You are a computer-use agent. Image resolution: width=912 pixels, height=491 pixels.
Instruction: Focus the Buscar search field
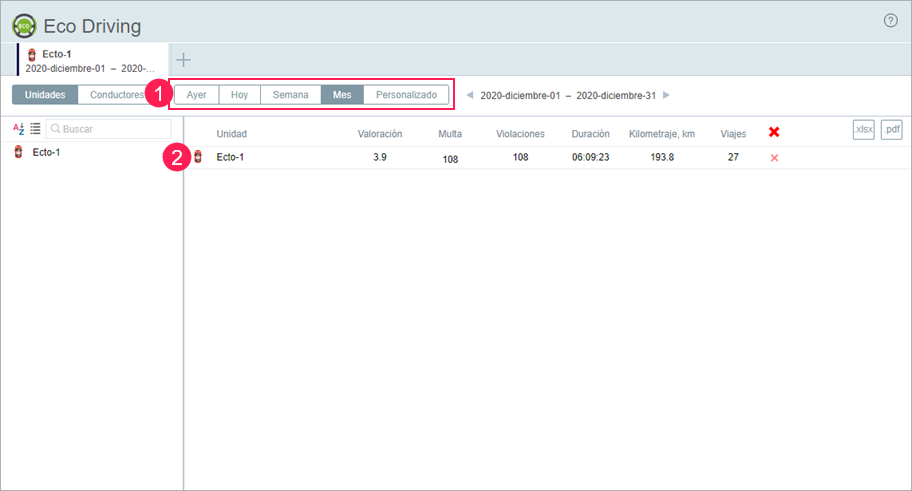tap(112, 129)
